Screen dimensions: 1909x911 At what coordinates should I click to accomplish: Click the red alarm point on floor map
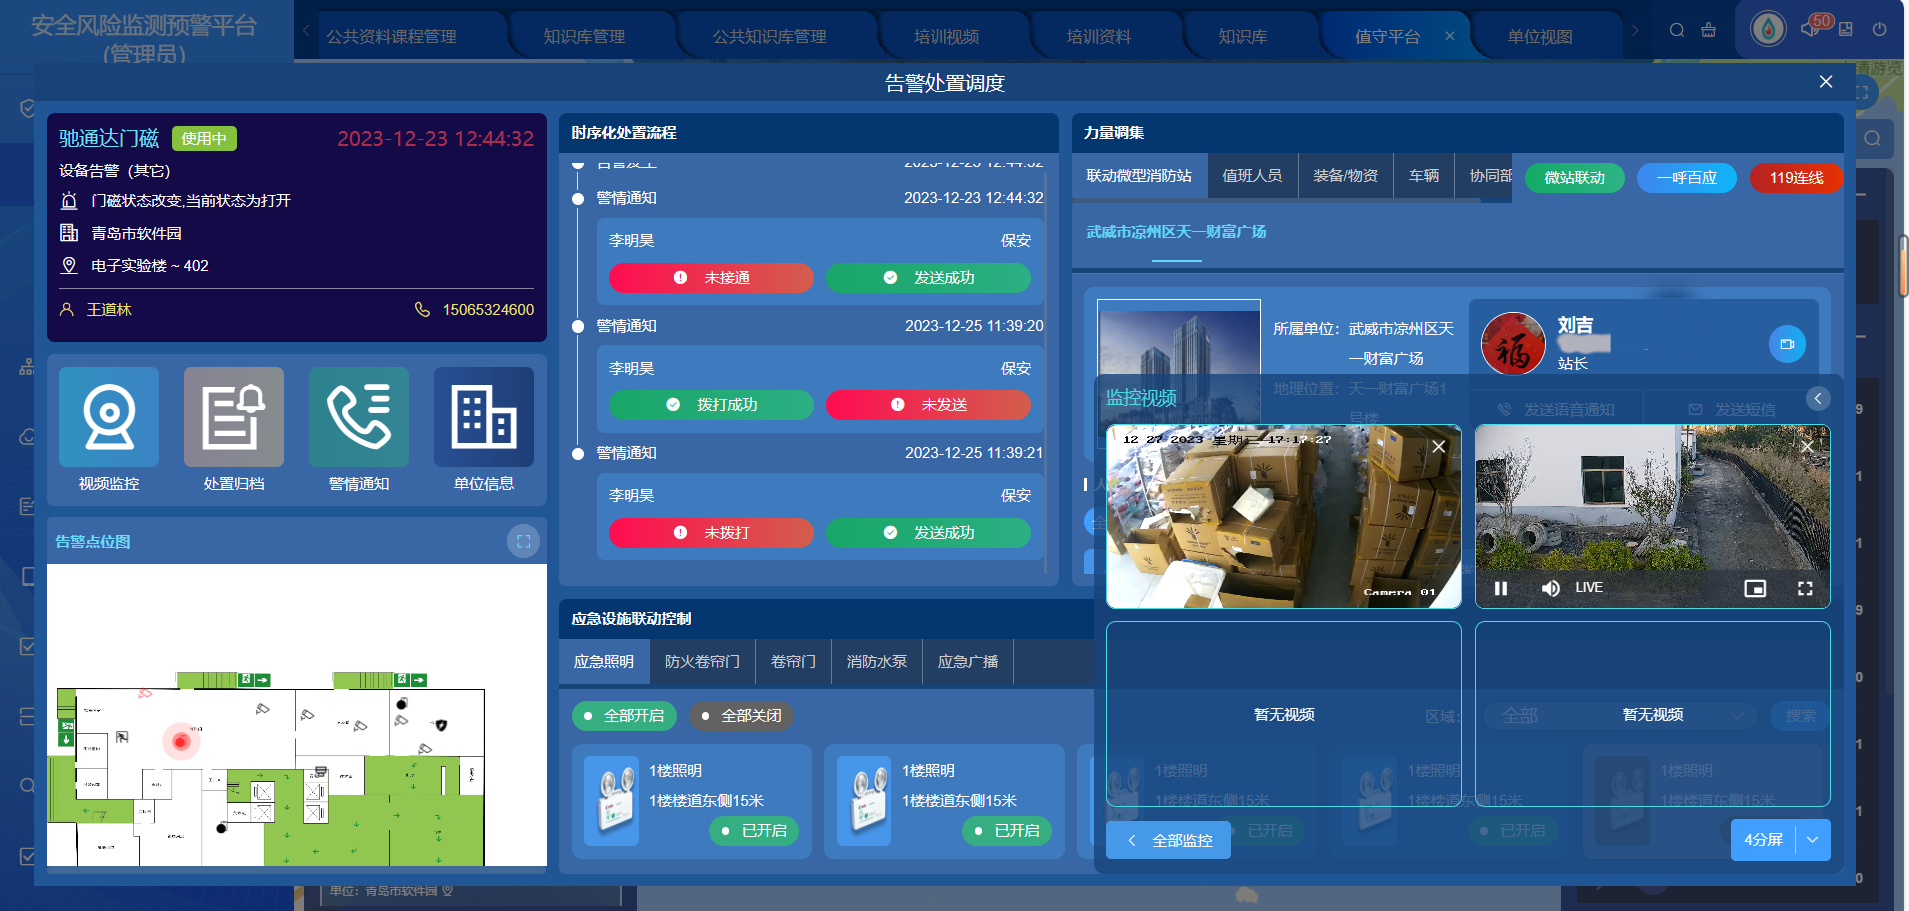[x=181, y=741]
